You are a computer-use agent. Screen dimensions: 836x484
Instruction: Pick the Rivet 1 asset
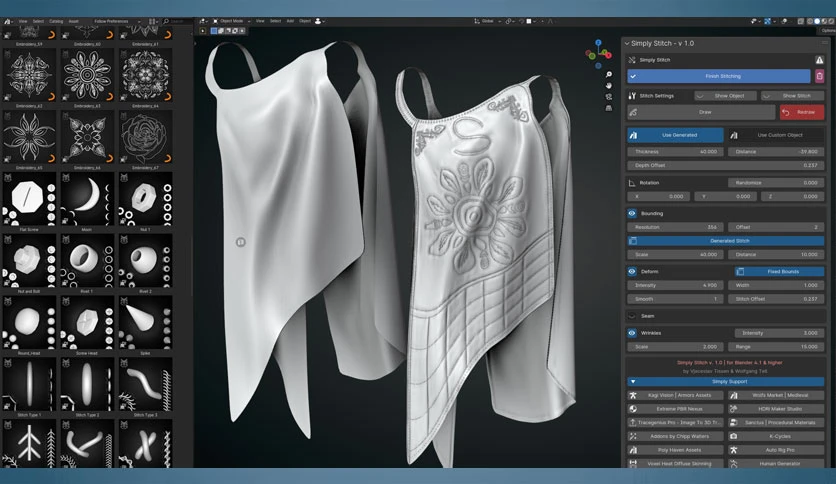[x=87, y=261]
